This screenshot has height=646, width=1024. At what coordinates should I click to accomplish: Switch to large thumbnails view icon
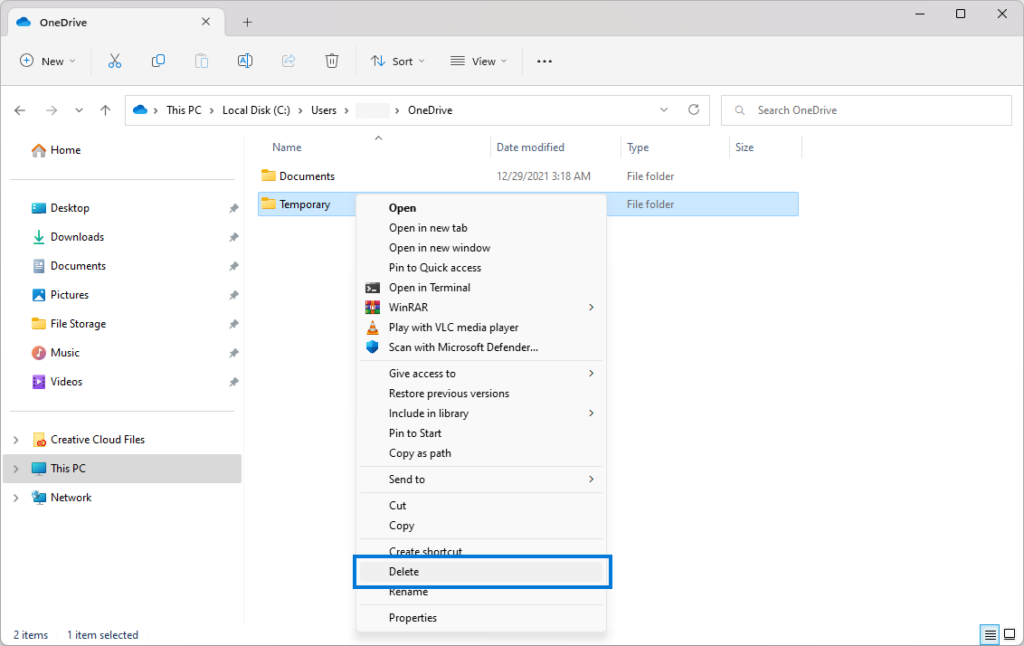pos(1010,634)
